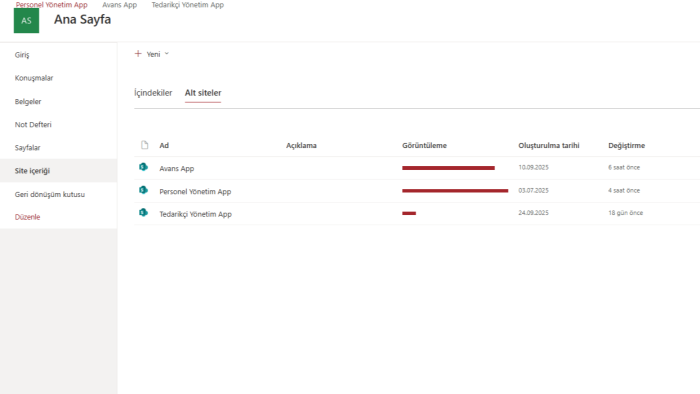Viewport: 700px width, 394px height.
Task: Click the Açıklama column header
Action: 301,145
